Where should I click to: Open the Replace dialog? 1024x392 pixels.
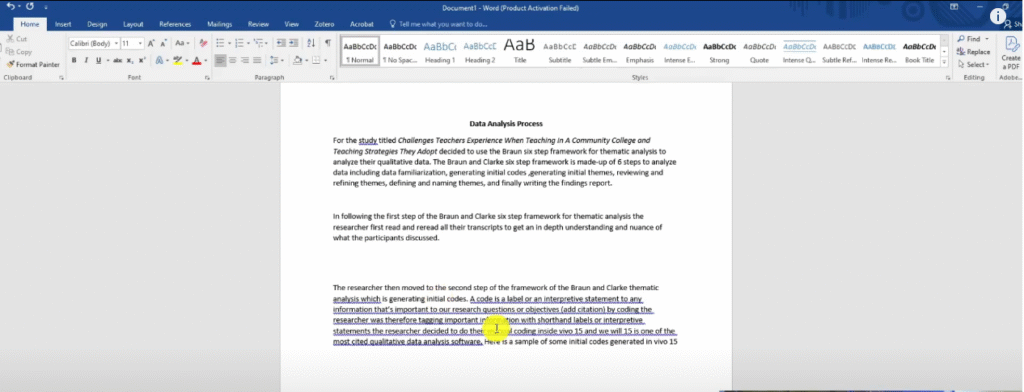[973, 52]
